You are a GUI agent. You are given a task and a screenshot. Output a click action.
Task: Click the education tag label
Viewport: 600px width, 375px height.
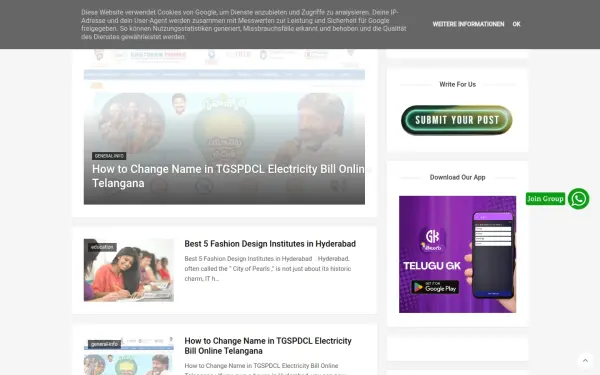tap(102, 247)
